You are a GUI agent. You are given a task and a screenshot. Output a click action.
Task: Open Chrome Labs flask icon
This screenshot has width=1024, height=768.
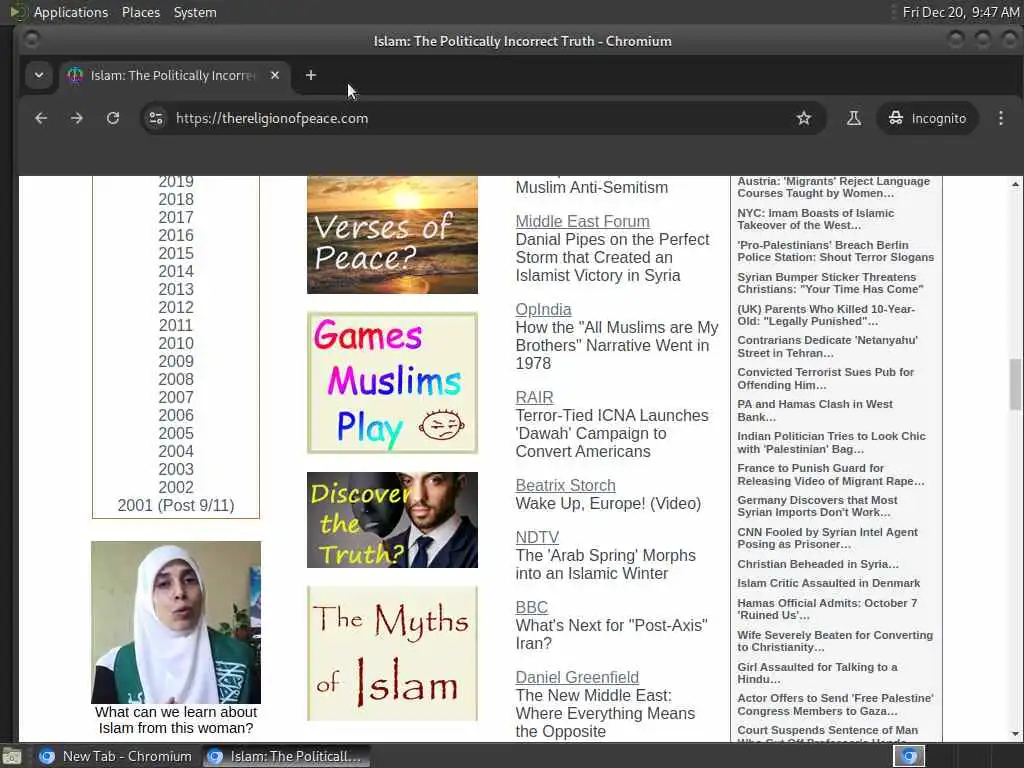pyautogui.click(x=854, y=118)
